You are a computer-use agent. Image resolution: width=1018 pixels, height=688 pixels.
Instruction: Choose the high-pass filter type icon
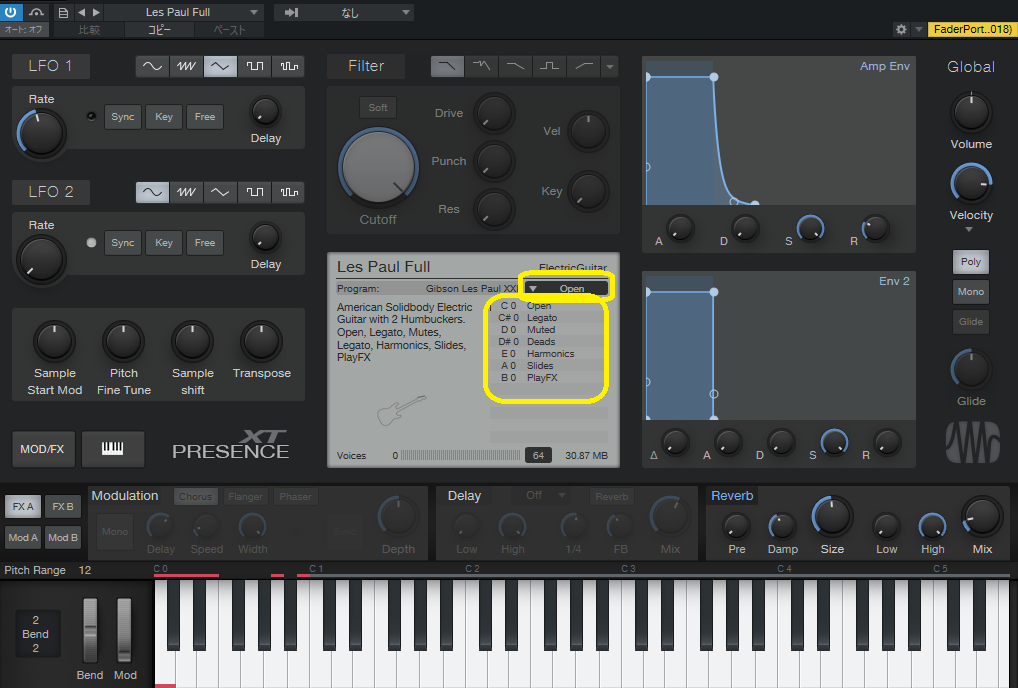[584, 66]
